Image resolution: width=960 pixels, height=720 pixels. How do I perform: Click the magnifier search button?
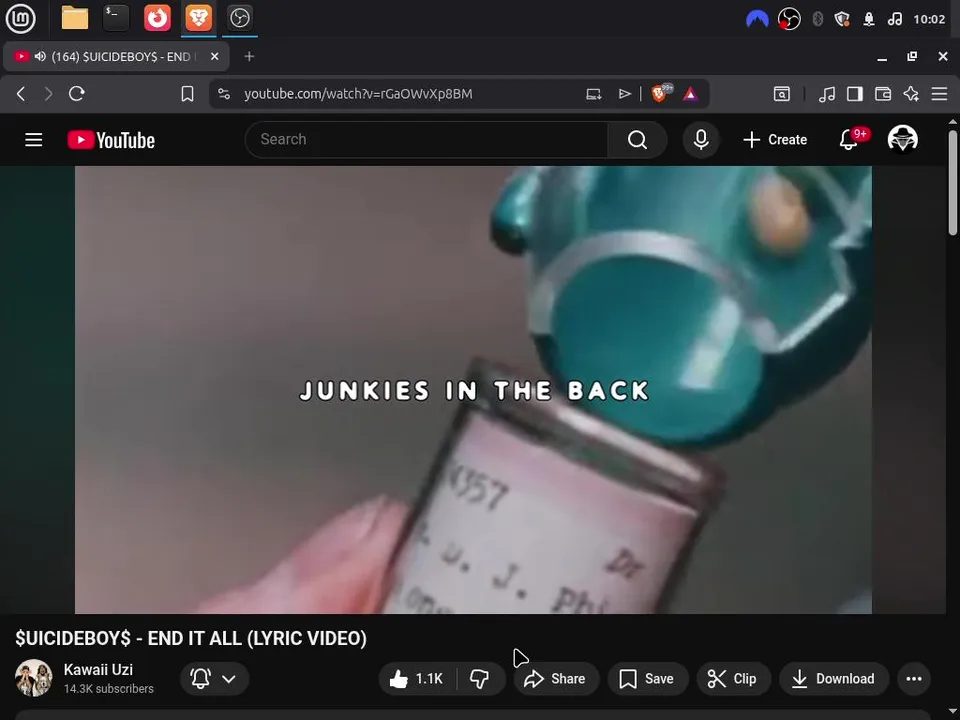point(637,140)
